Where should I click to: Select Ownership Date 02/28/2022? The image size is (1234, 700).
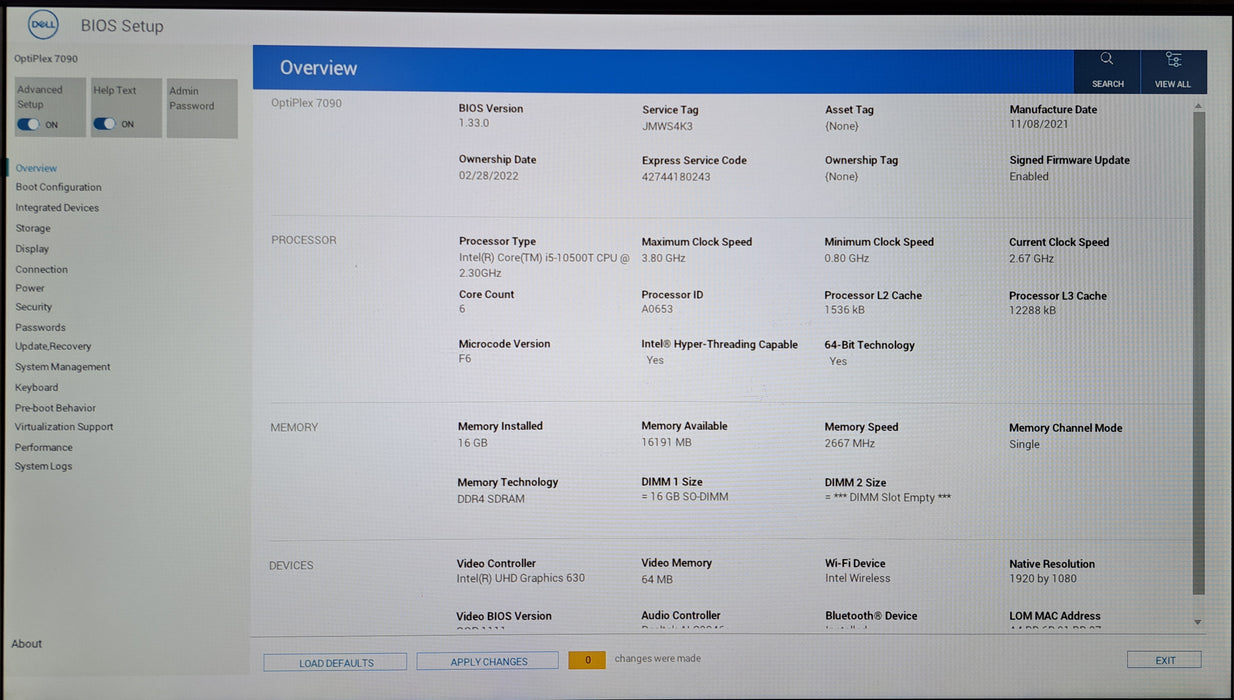click(x=488, y=176)
